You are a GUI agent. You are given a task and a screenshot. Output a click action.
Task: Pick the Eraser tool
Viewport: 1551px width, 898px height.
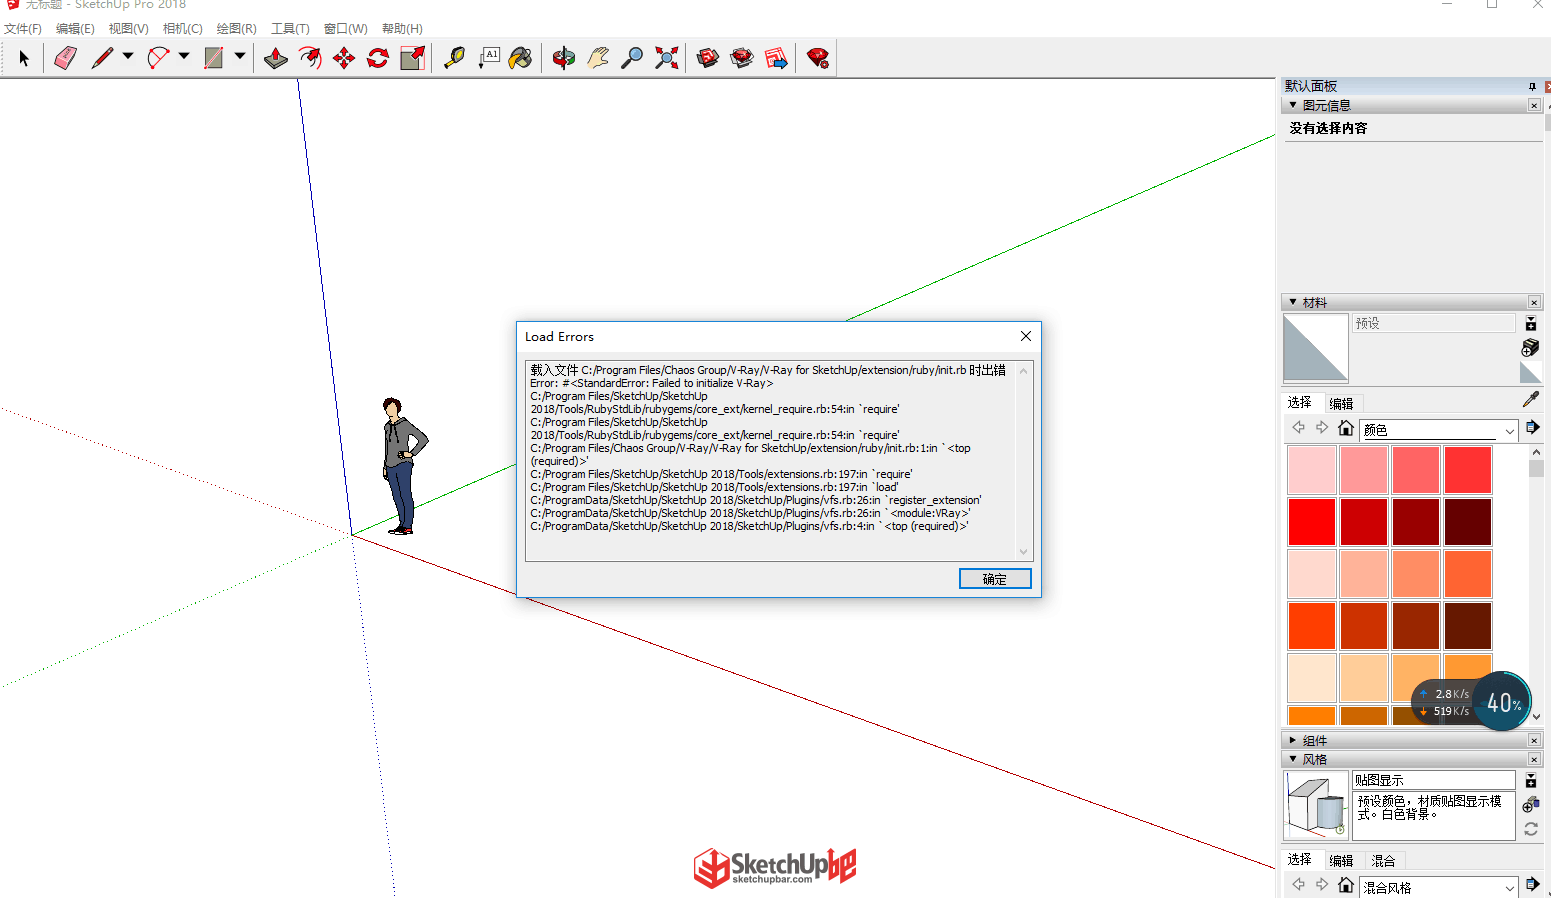65,58
